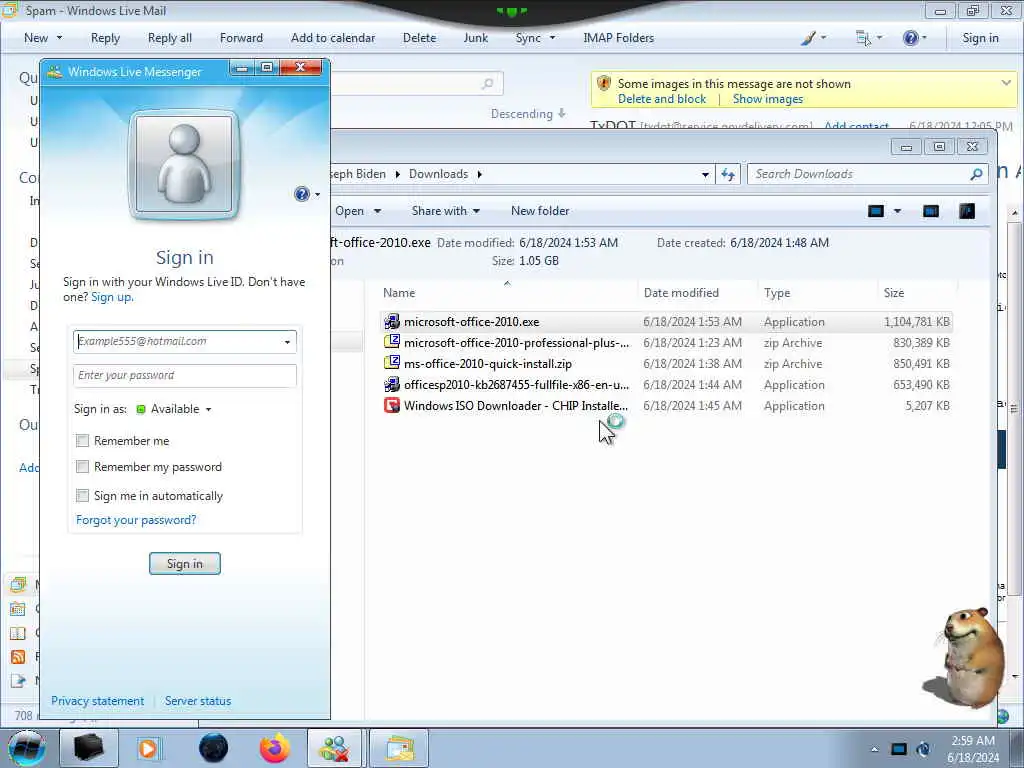
Task: Open Explorer help icon on toolbar
Action: click(967, 211)
